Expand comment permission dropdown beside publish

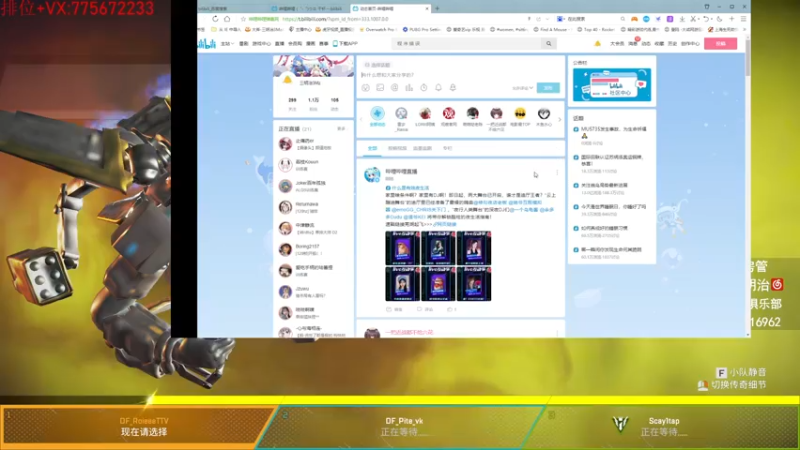tap(522, 88)
